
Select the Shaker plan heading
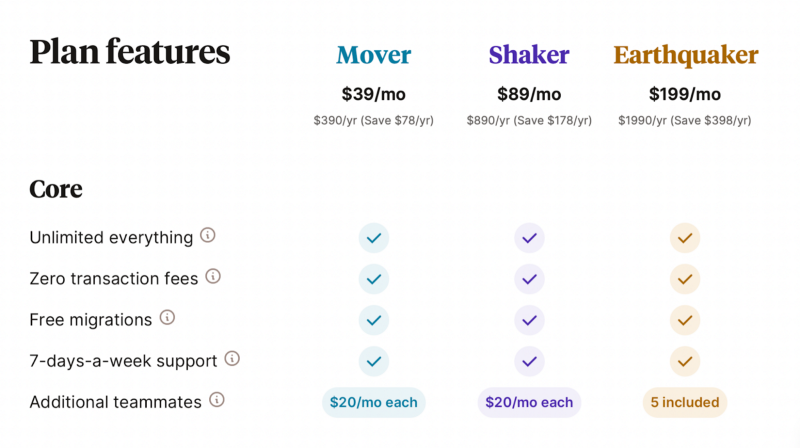pos(529,54)
